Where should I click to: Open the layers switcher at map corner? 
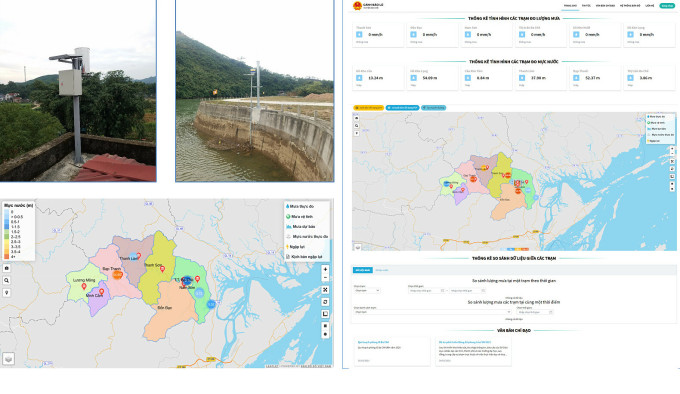click(8, 358)
